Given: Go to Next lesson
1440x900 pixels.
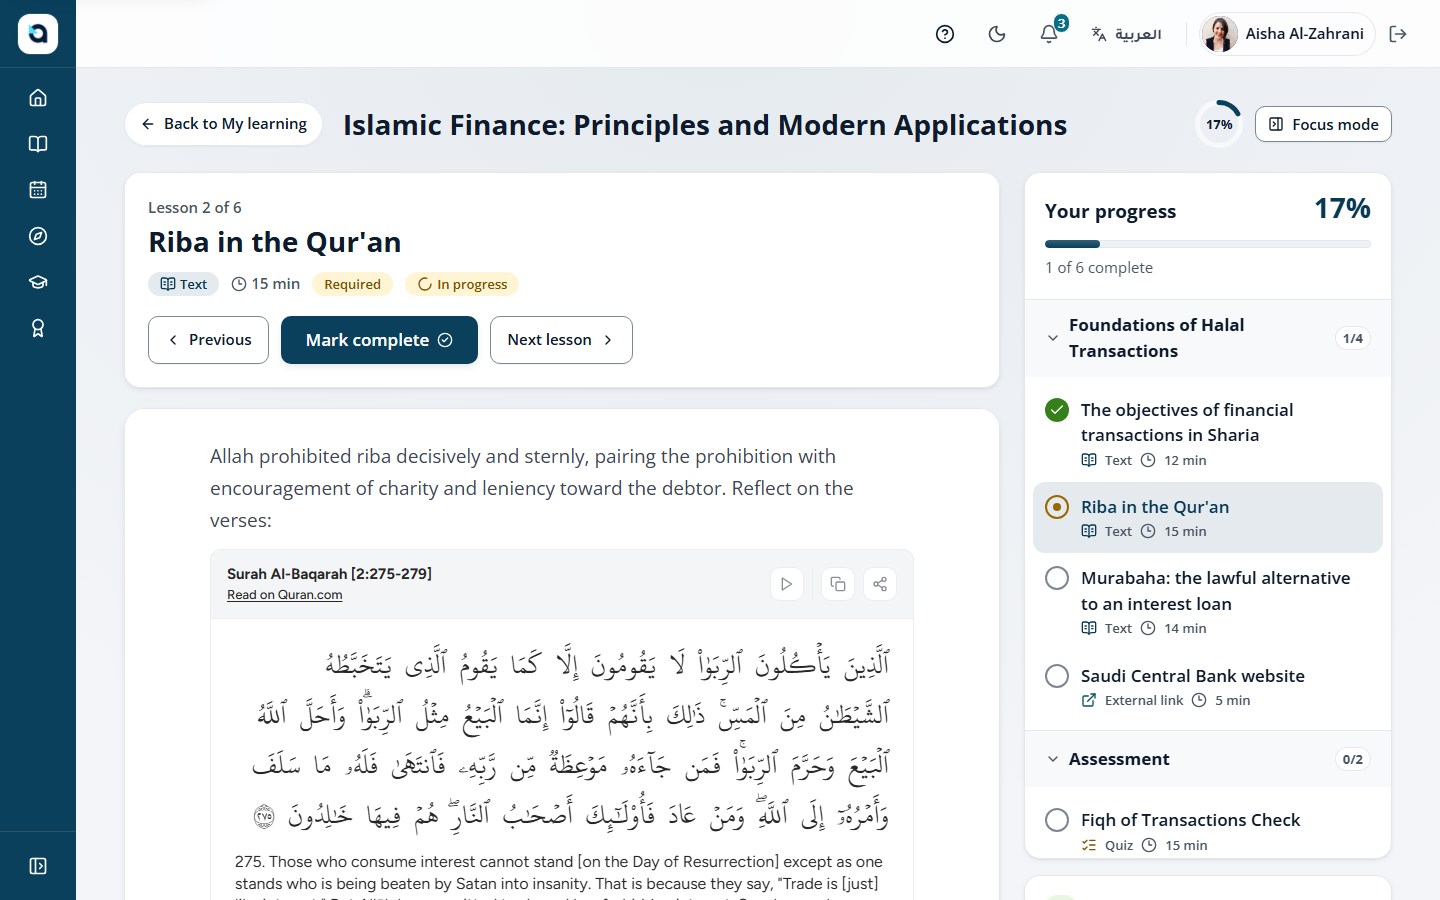Looking at the screenshot, I should tap(561, 340).
